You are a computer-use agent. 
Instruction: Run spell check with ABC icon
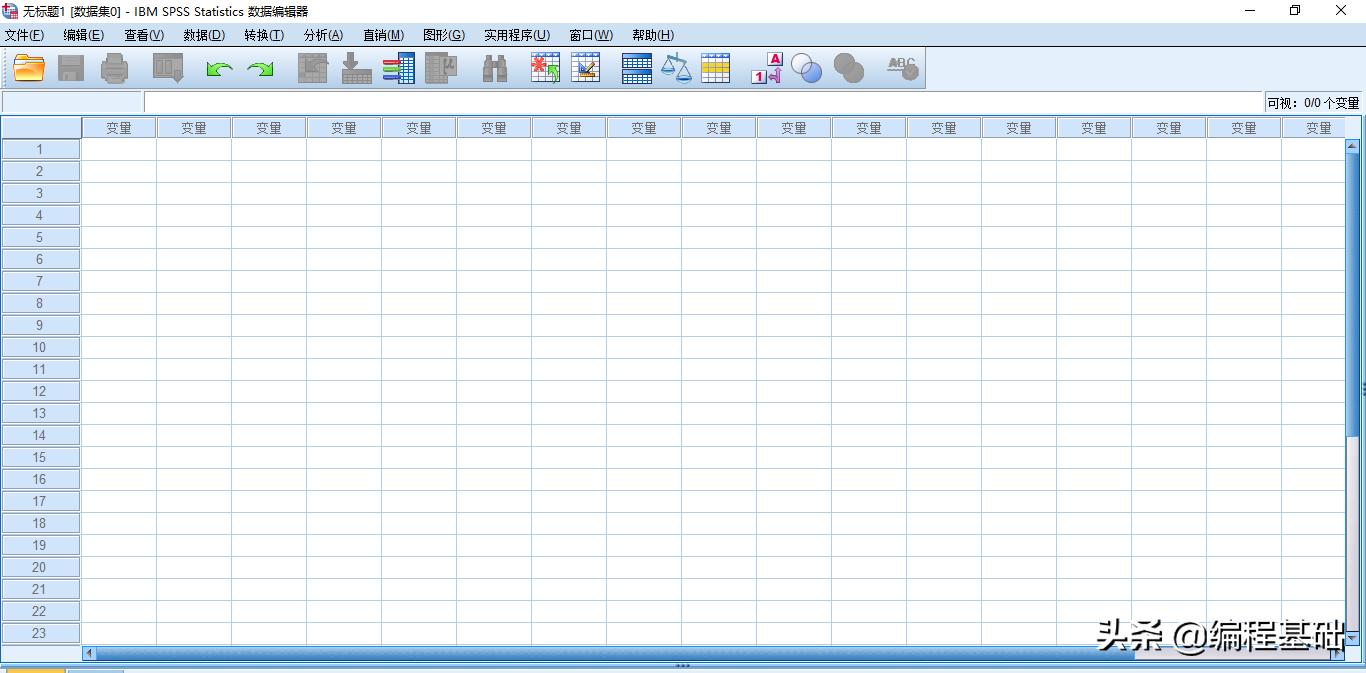899,67
